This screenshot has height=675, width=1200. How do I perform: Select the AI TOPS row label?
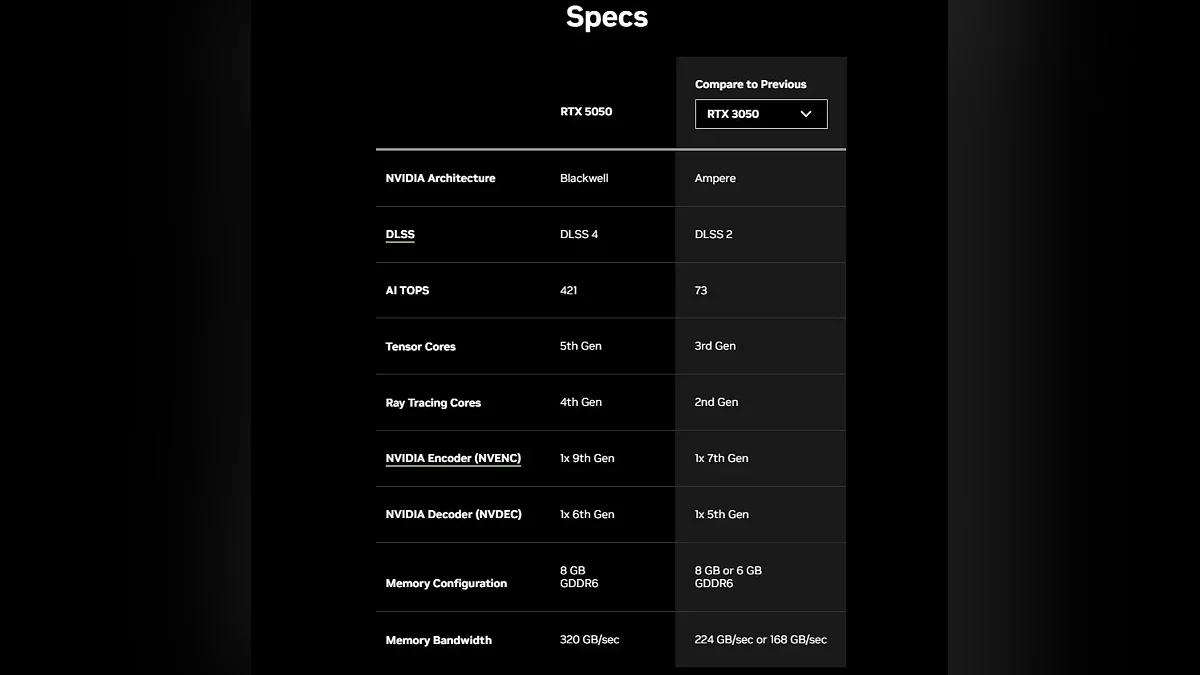(407, 290)
